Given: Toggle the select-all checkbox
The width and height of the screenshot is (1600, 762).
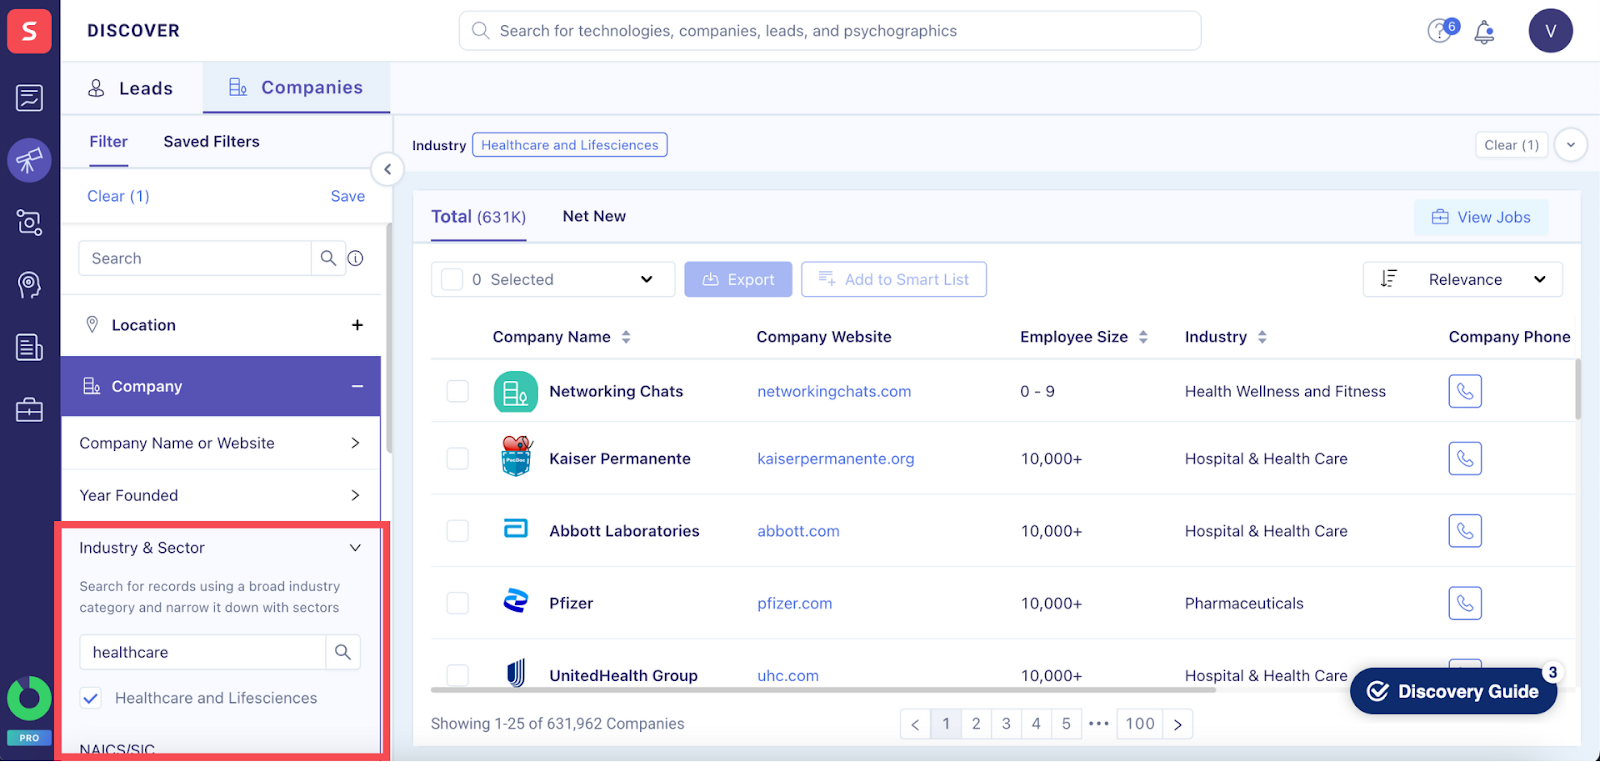Looking at the screenshot, I should pyautogui.click(x=452, y=279).
